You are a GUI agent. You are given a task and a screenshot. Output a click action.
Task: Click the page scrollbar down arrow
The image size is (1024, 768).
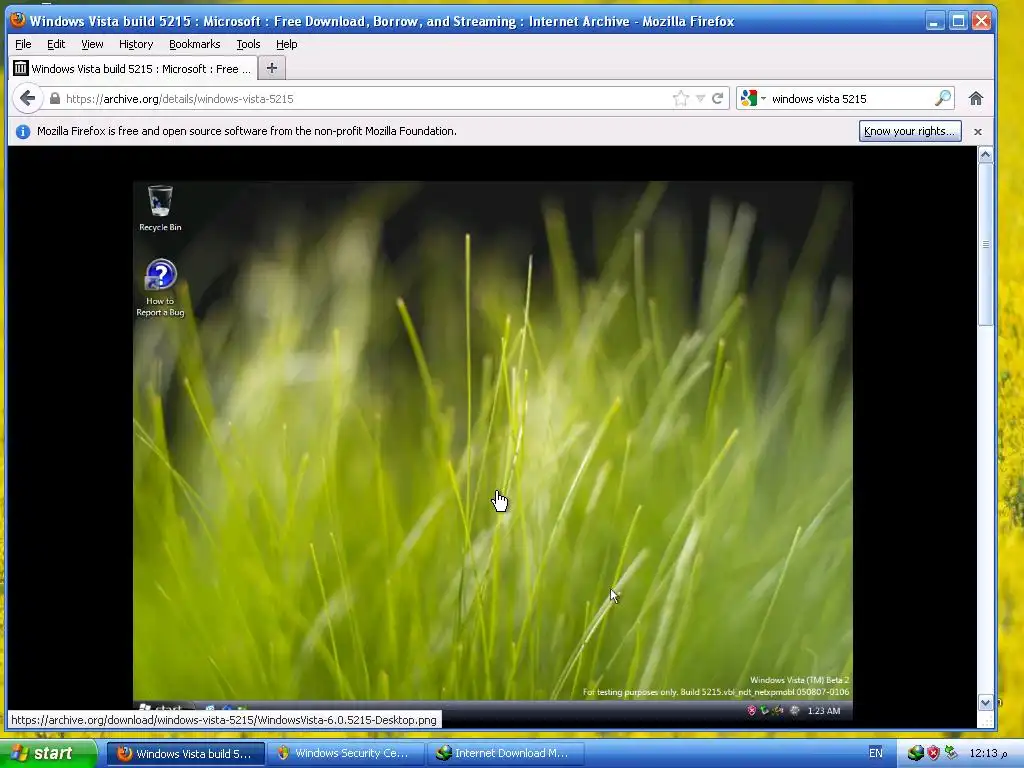[x=985, y=703]
